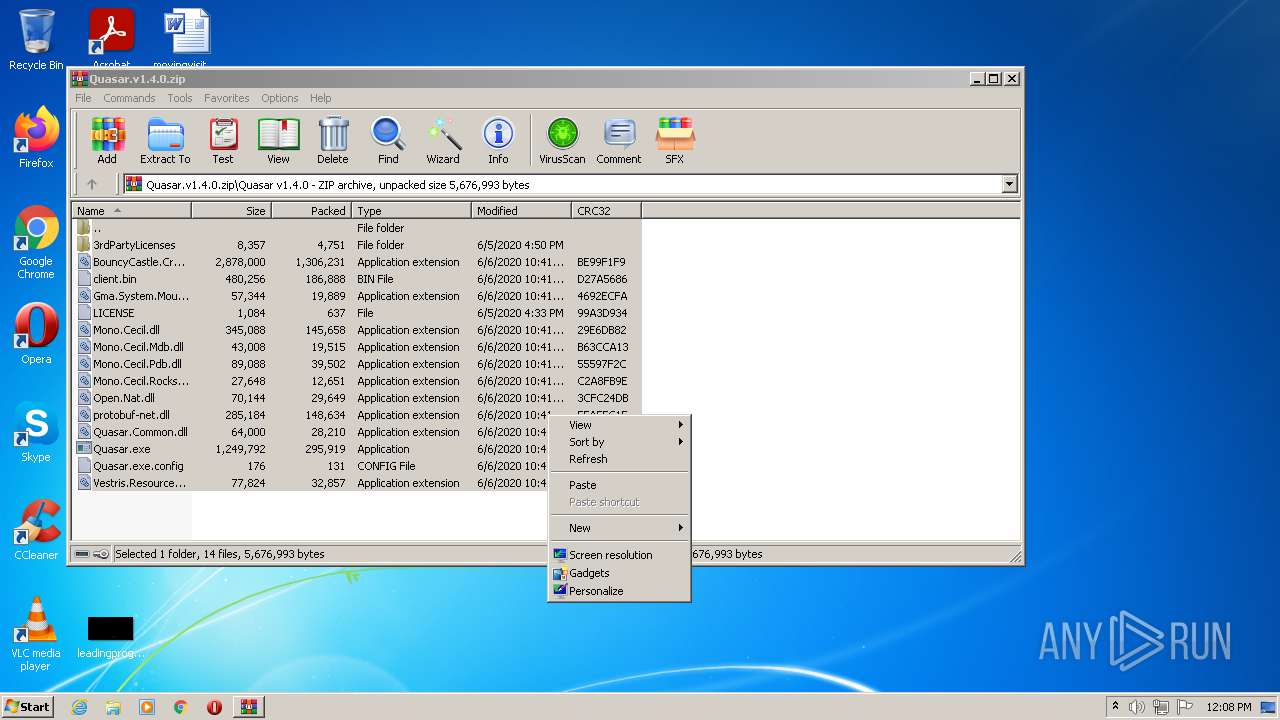
Task: Sort by the Modified column header
Action: (521, 210)
